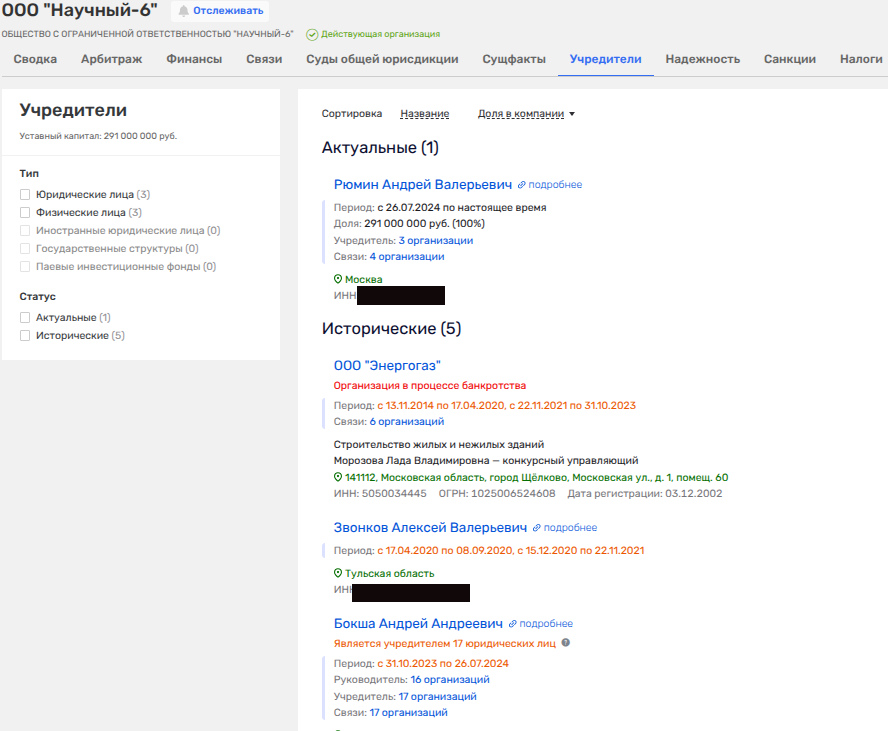Sort founders by Название

(x=424, y=114)
